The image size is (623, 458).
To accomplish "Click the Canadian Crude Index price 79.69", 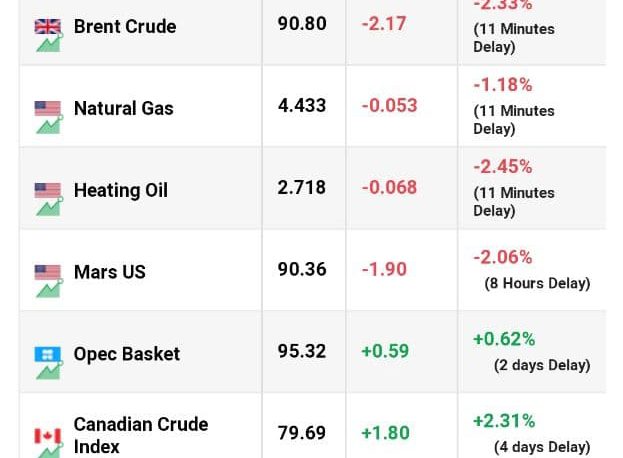I will click(302, 433).
